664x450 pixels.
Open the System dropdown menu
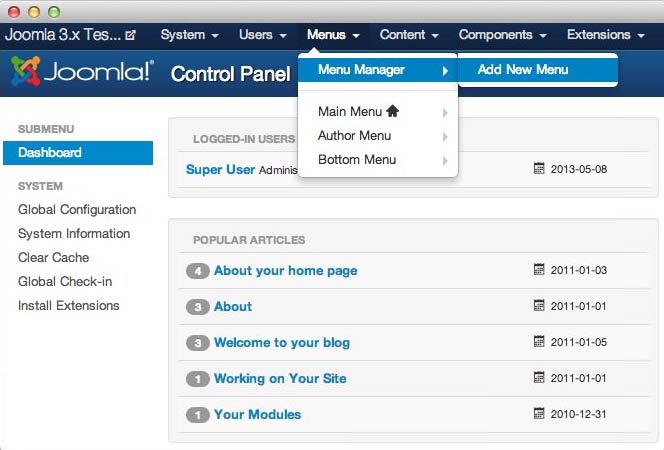point(189,35)
